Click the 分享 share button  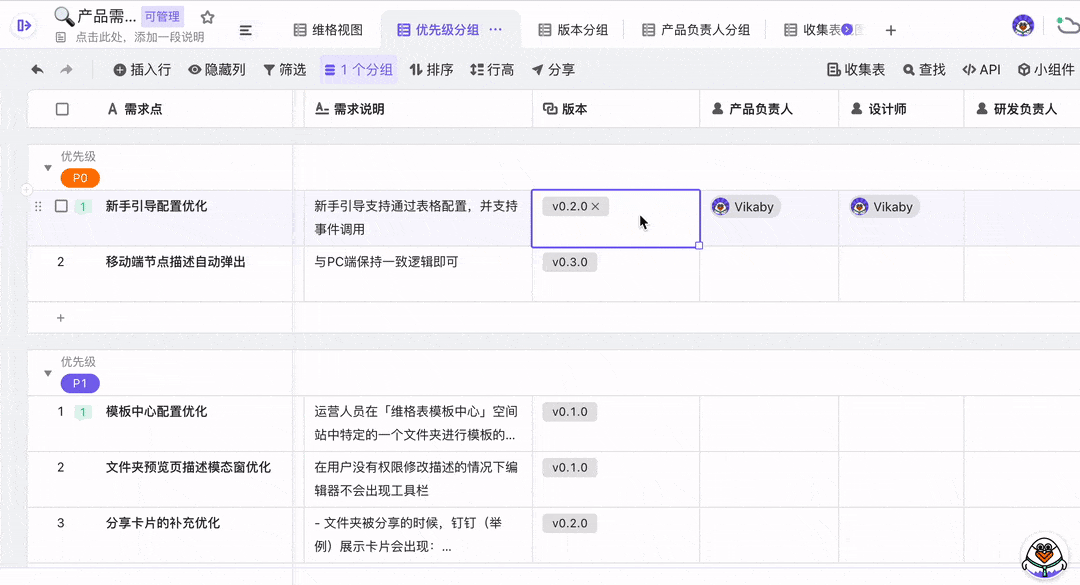(x=553, y=70)
